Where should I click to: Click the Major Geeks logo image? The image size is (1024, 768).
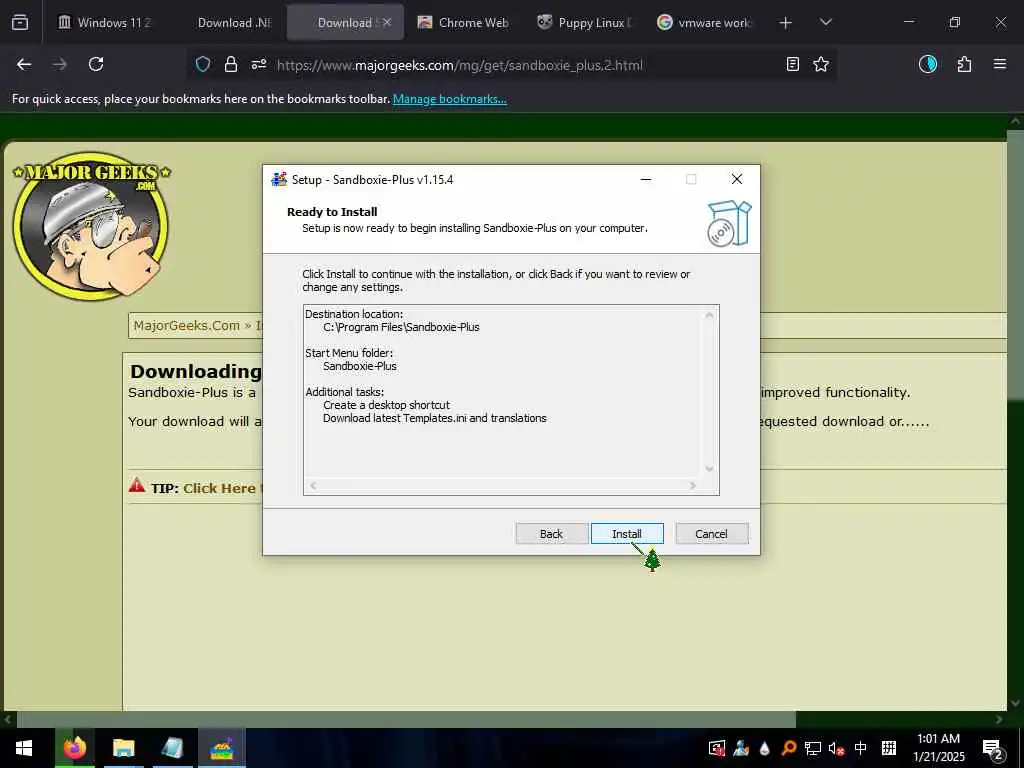tap(91, 226)
